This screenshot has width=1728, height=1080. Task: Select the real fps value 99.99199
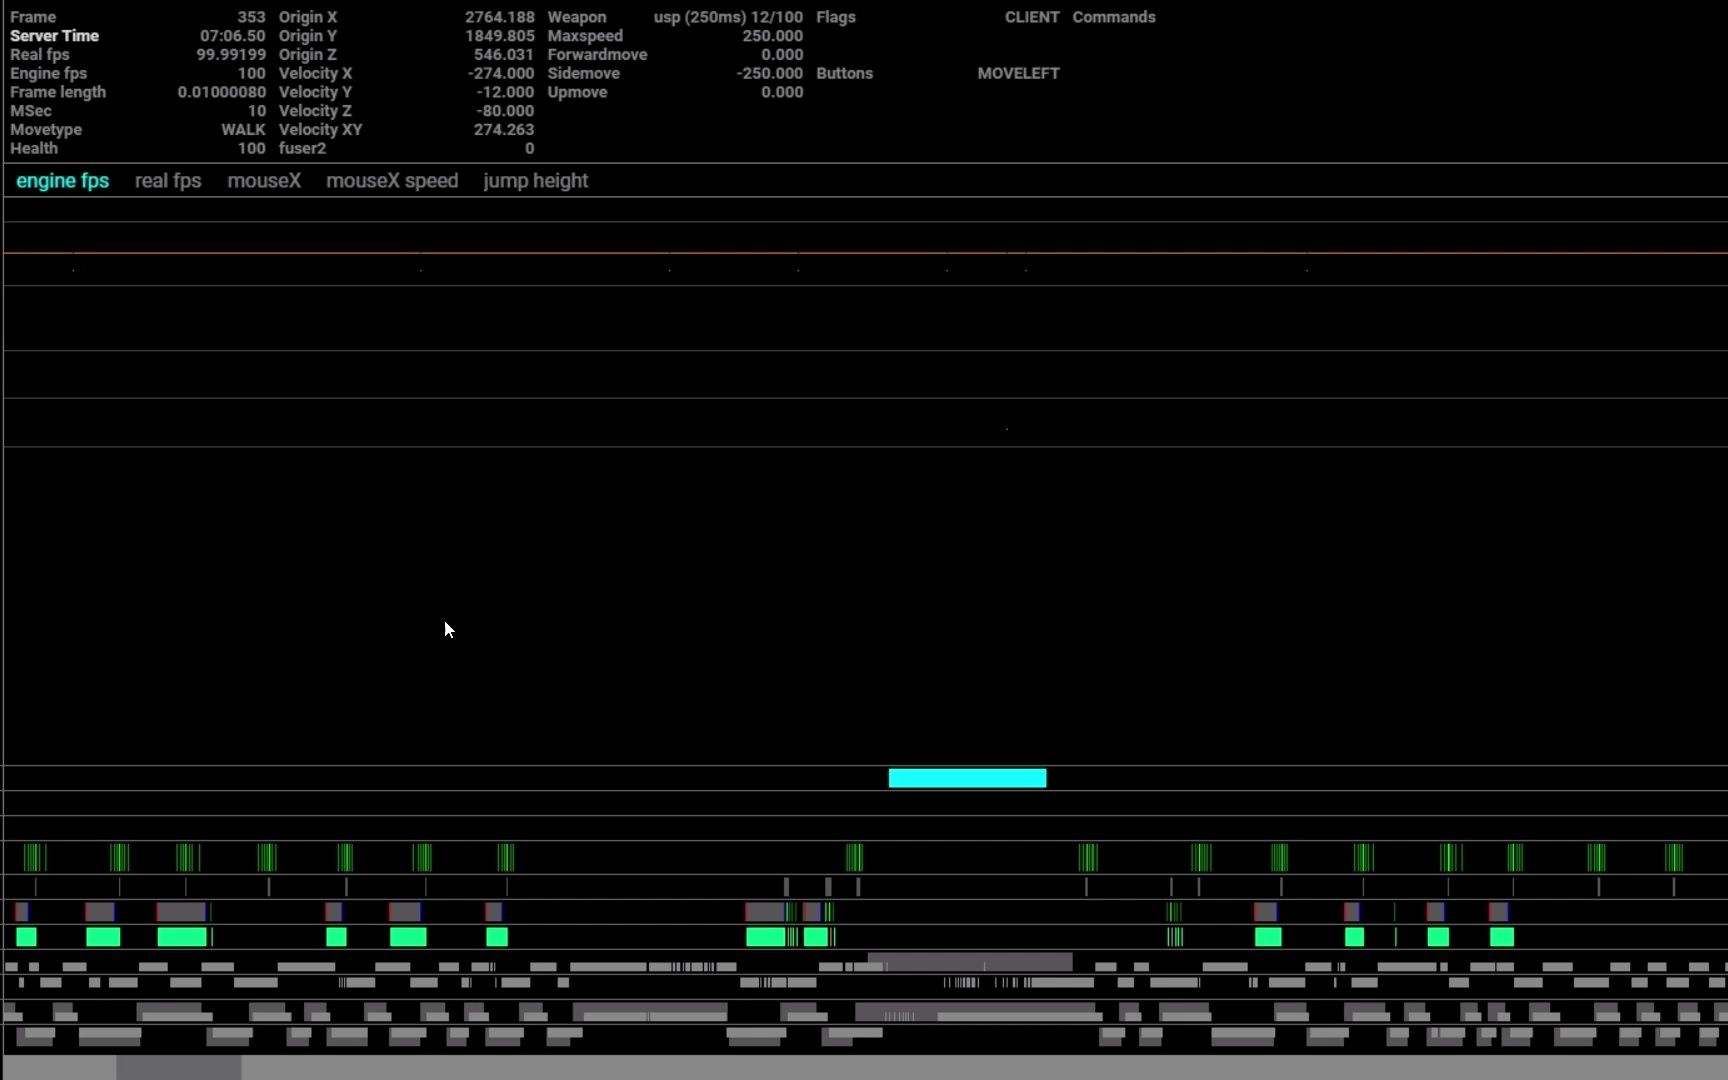231,55
